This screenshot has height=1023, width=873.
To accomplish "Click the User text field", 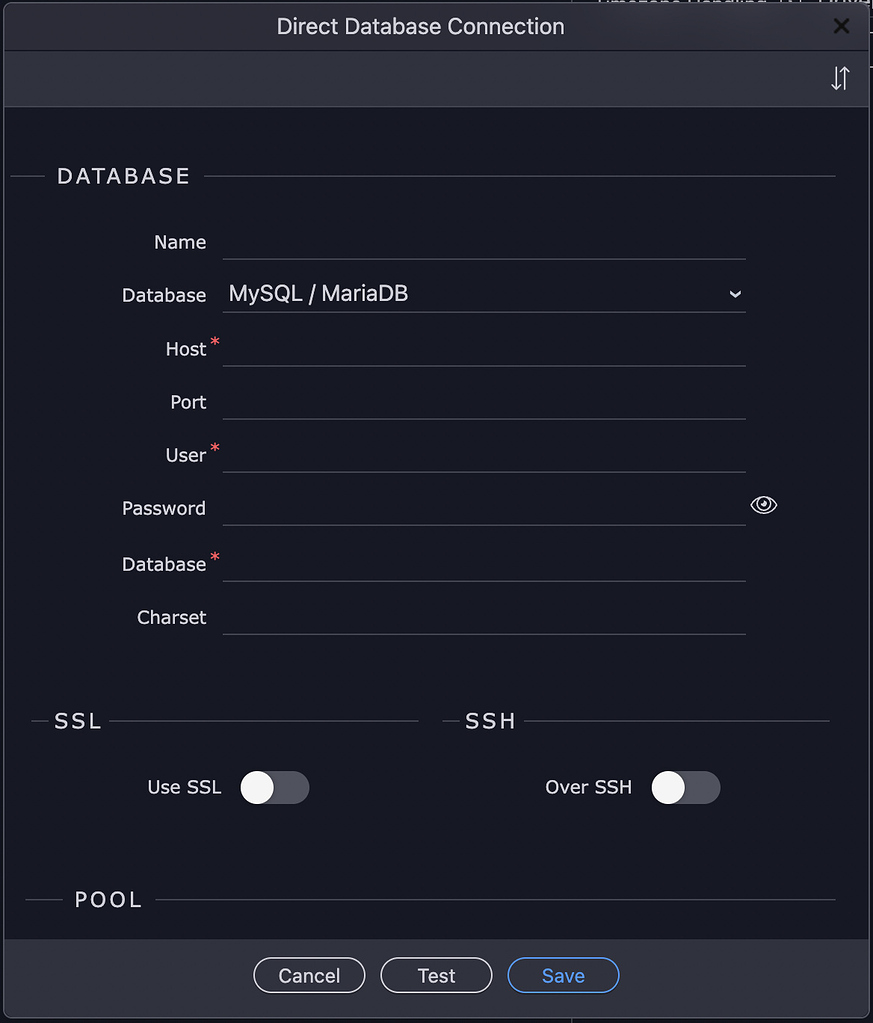I will click(483, 455).
